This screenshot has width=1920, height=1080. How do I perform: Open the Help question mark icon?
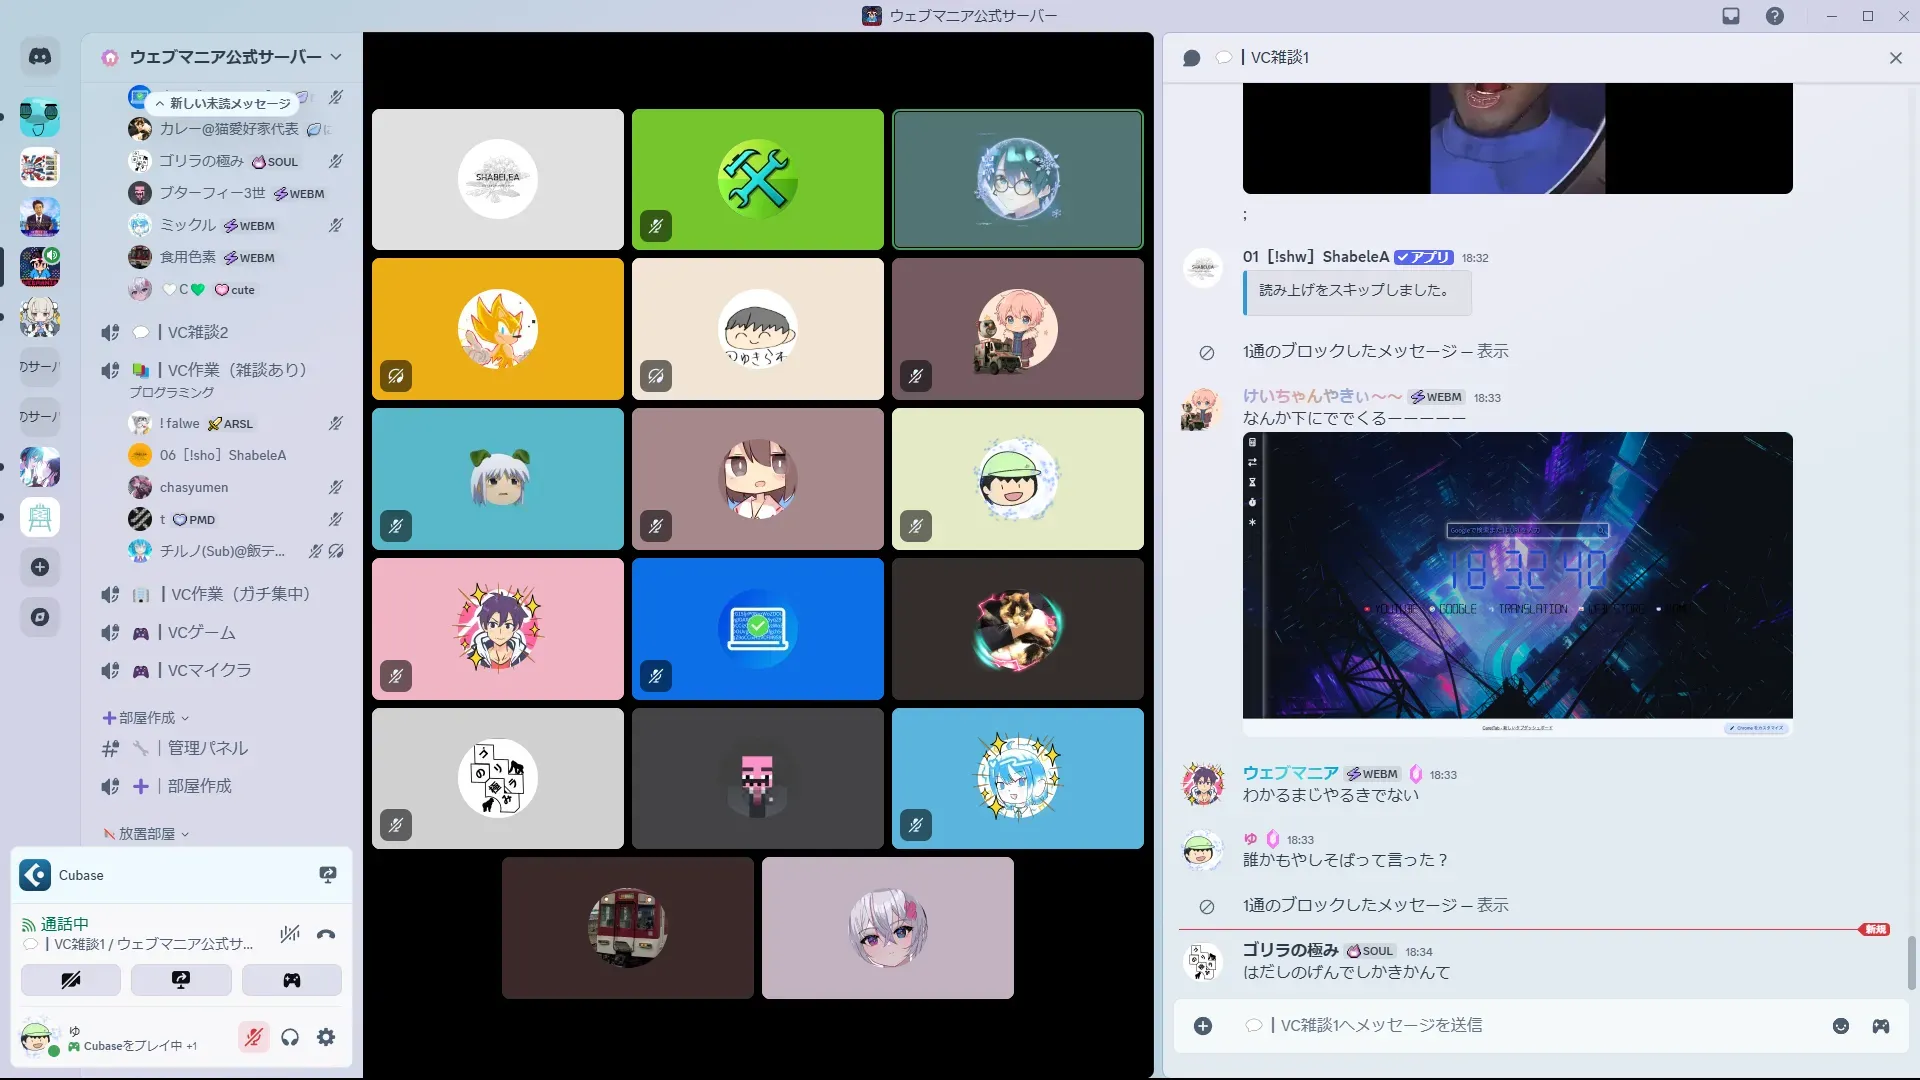tap(1774, 16)
